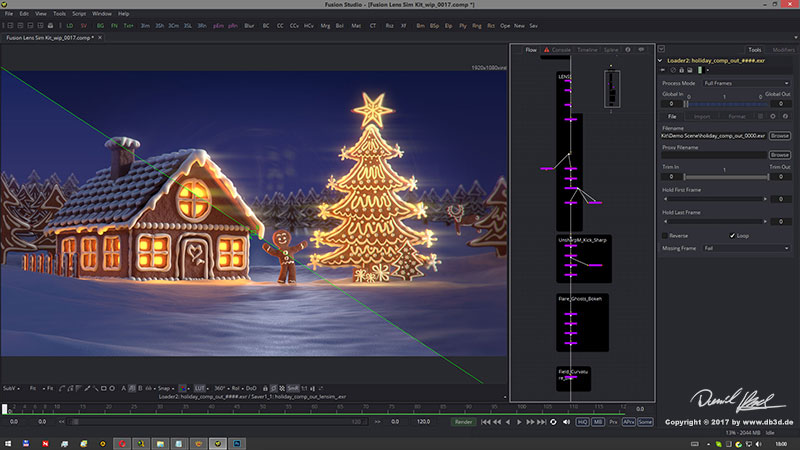Open the Missing Frame dropdown
Screen dimensions: 800x450
[x=746, y=248]
